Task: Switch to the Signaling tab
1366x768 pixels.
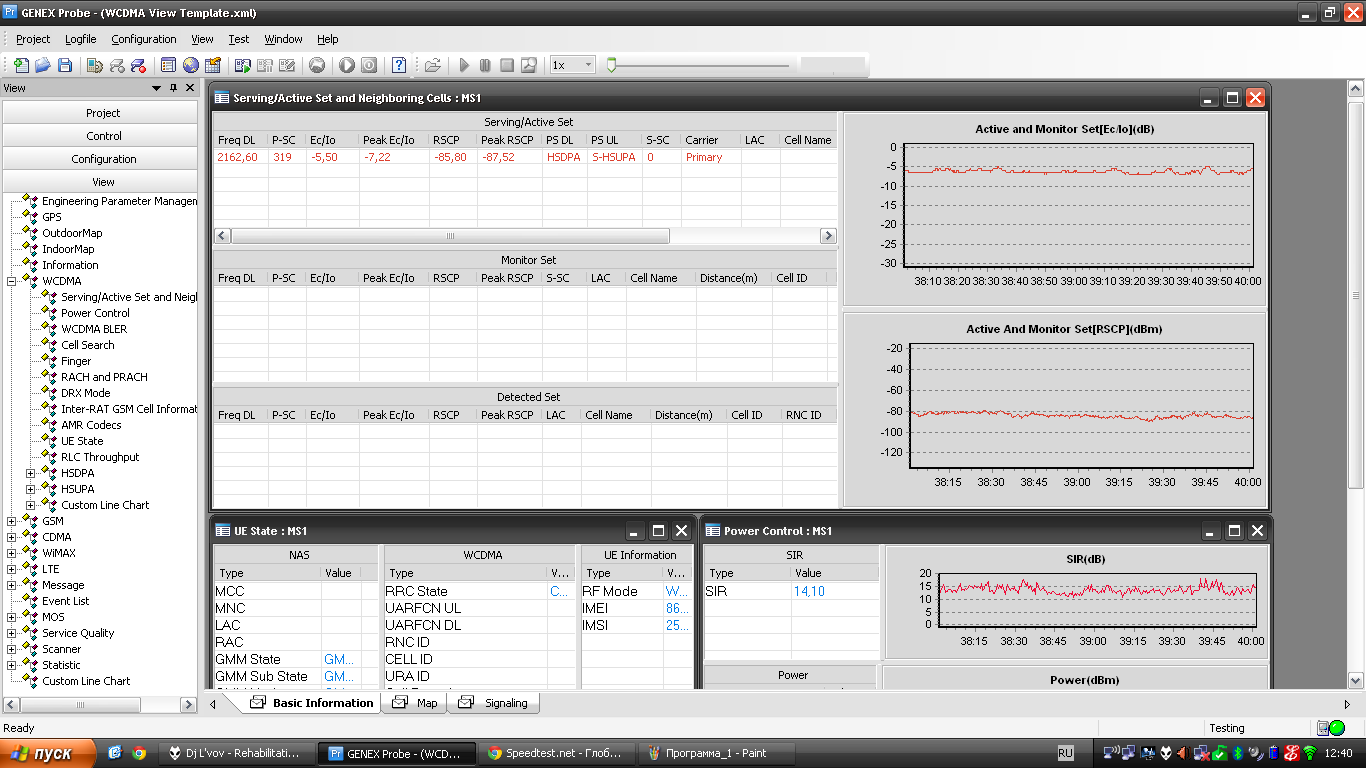Action: click(x=495, y=703)
